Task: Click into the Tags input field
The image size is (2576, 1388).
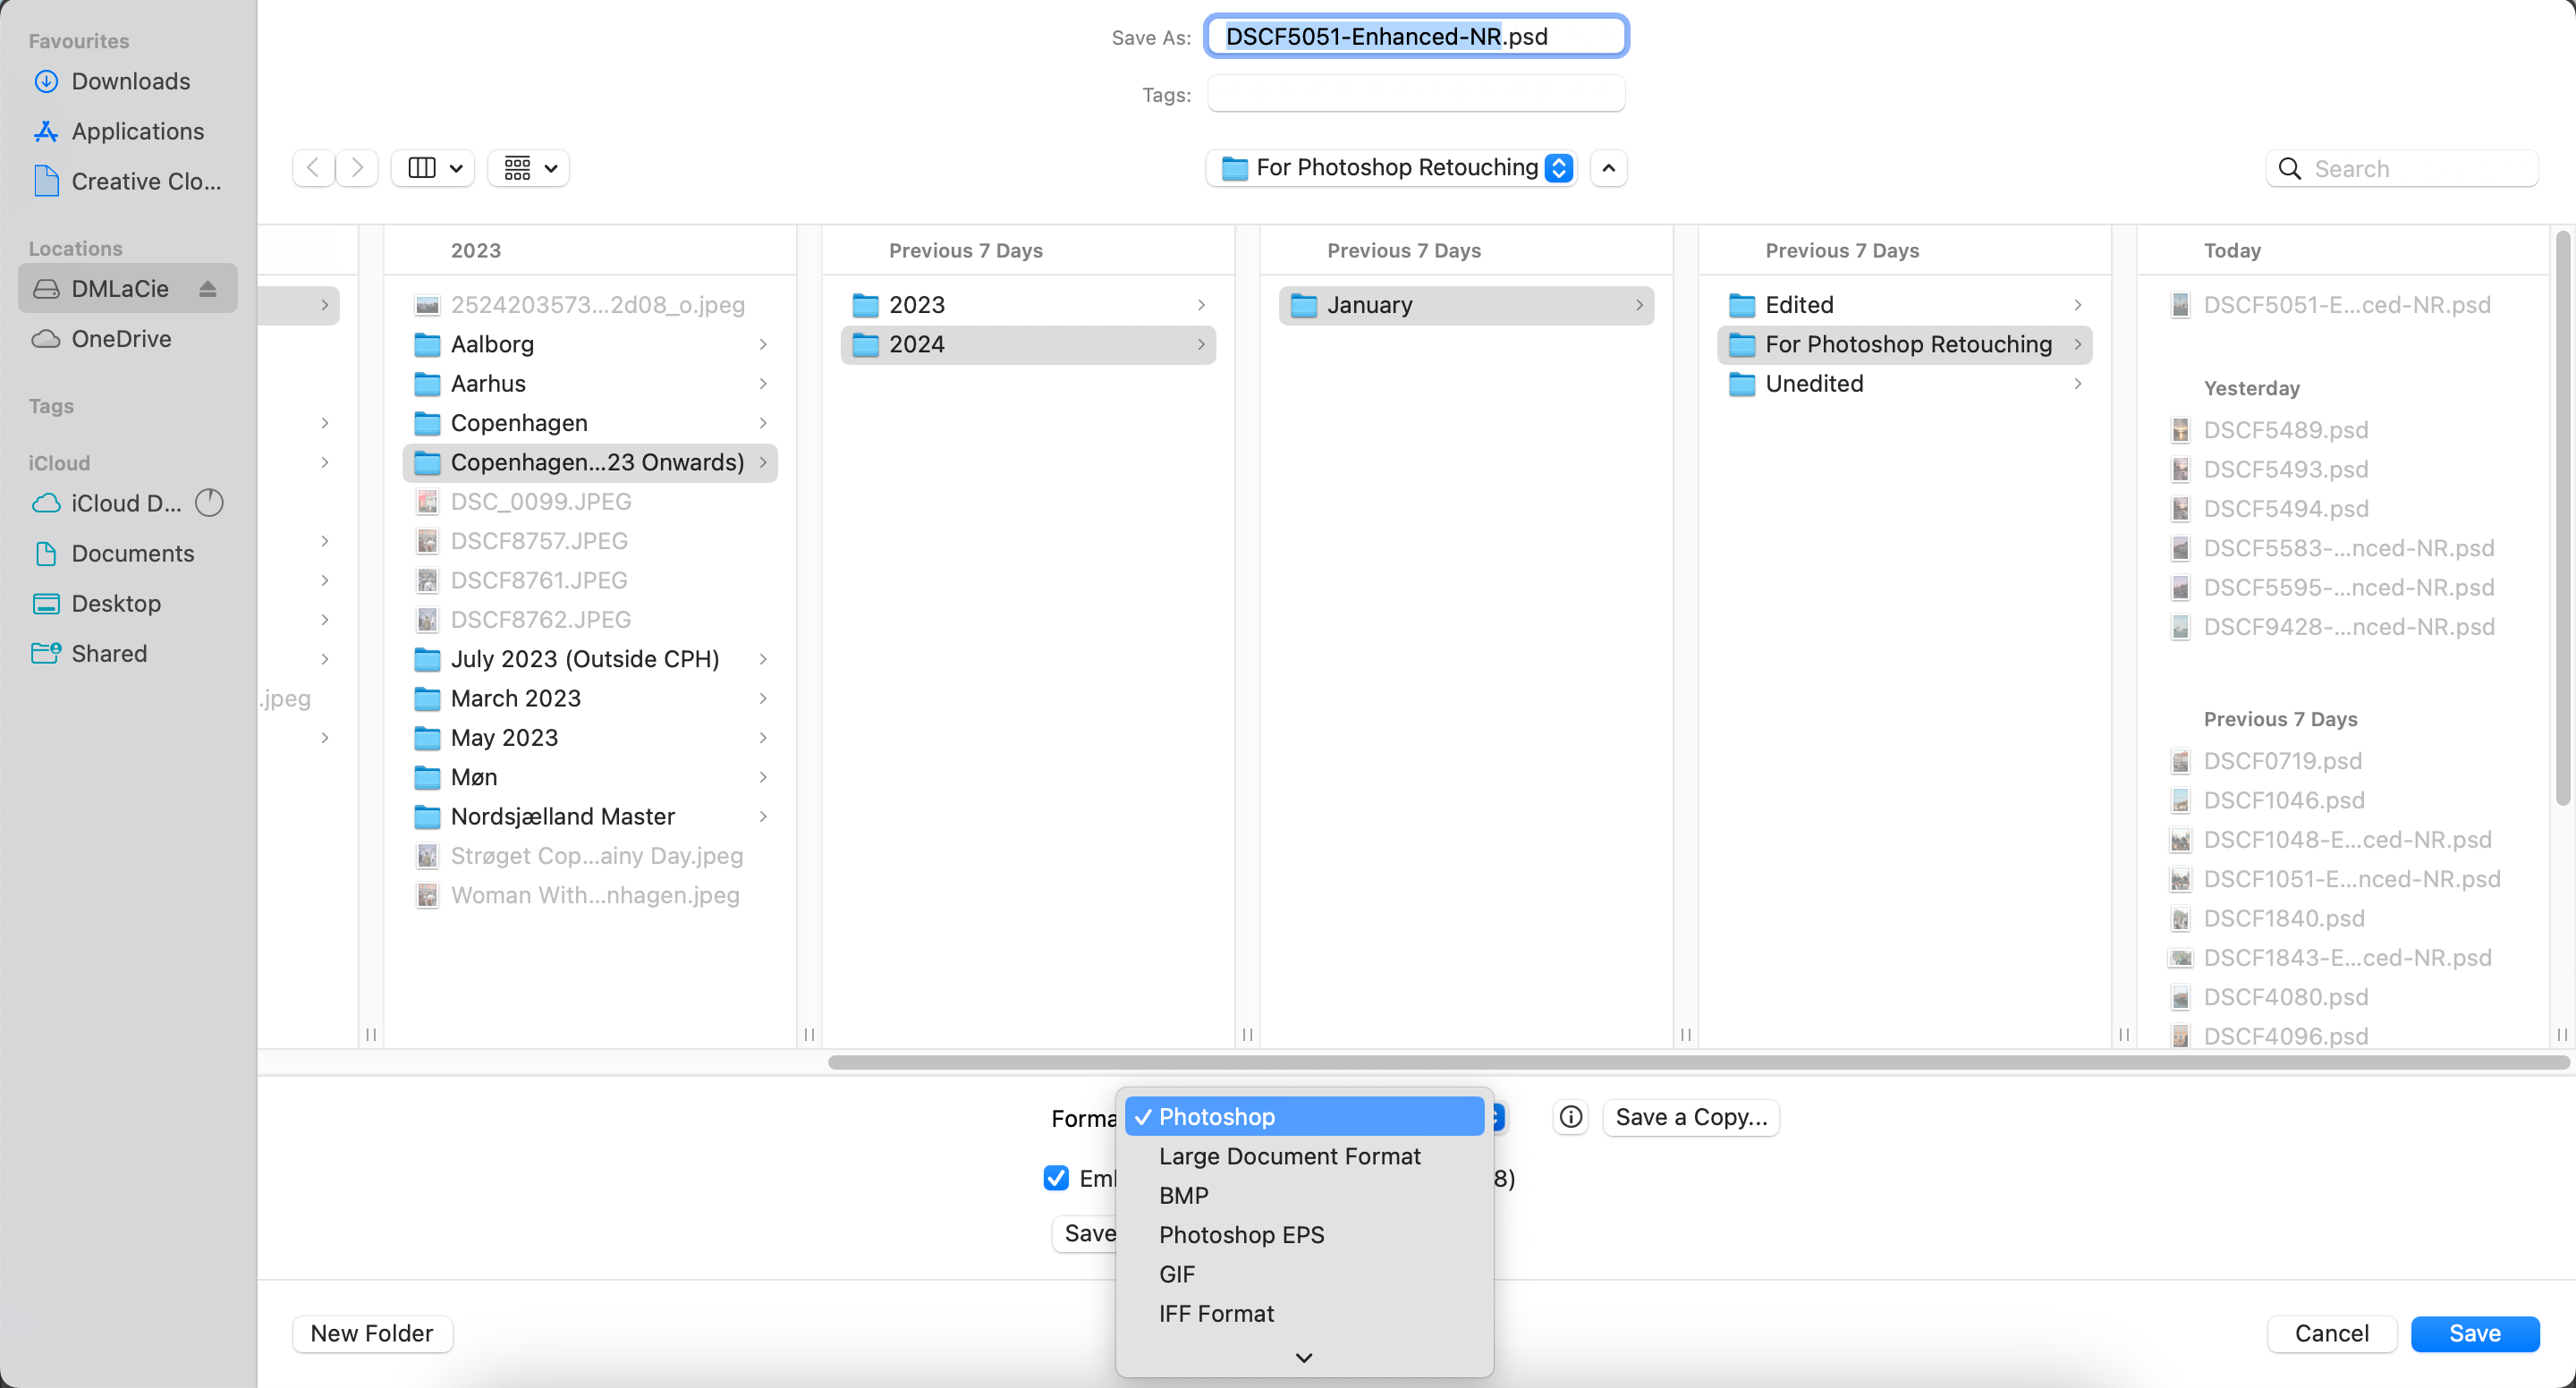Action: pyautogui.click(x=1415, y=94)
